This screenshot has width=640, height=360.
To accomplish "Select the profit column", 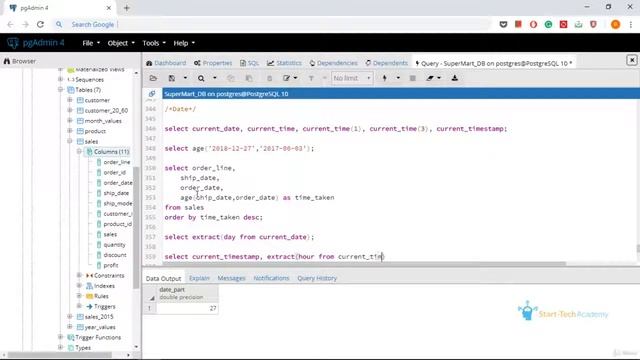I will click(111, 265).
